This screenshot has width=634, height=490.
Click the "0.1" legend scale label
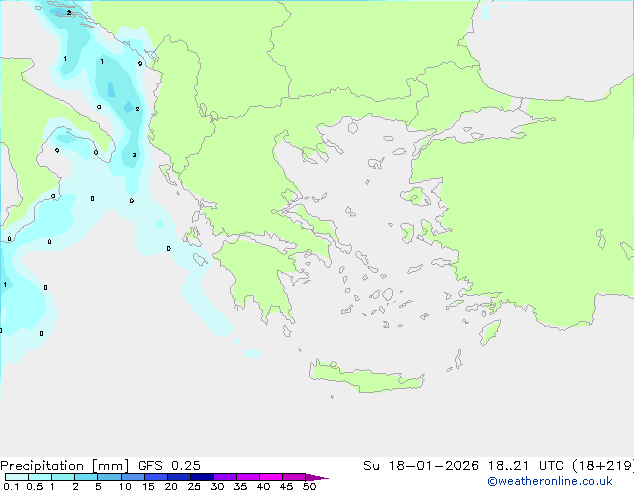point(11,486)
